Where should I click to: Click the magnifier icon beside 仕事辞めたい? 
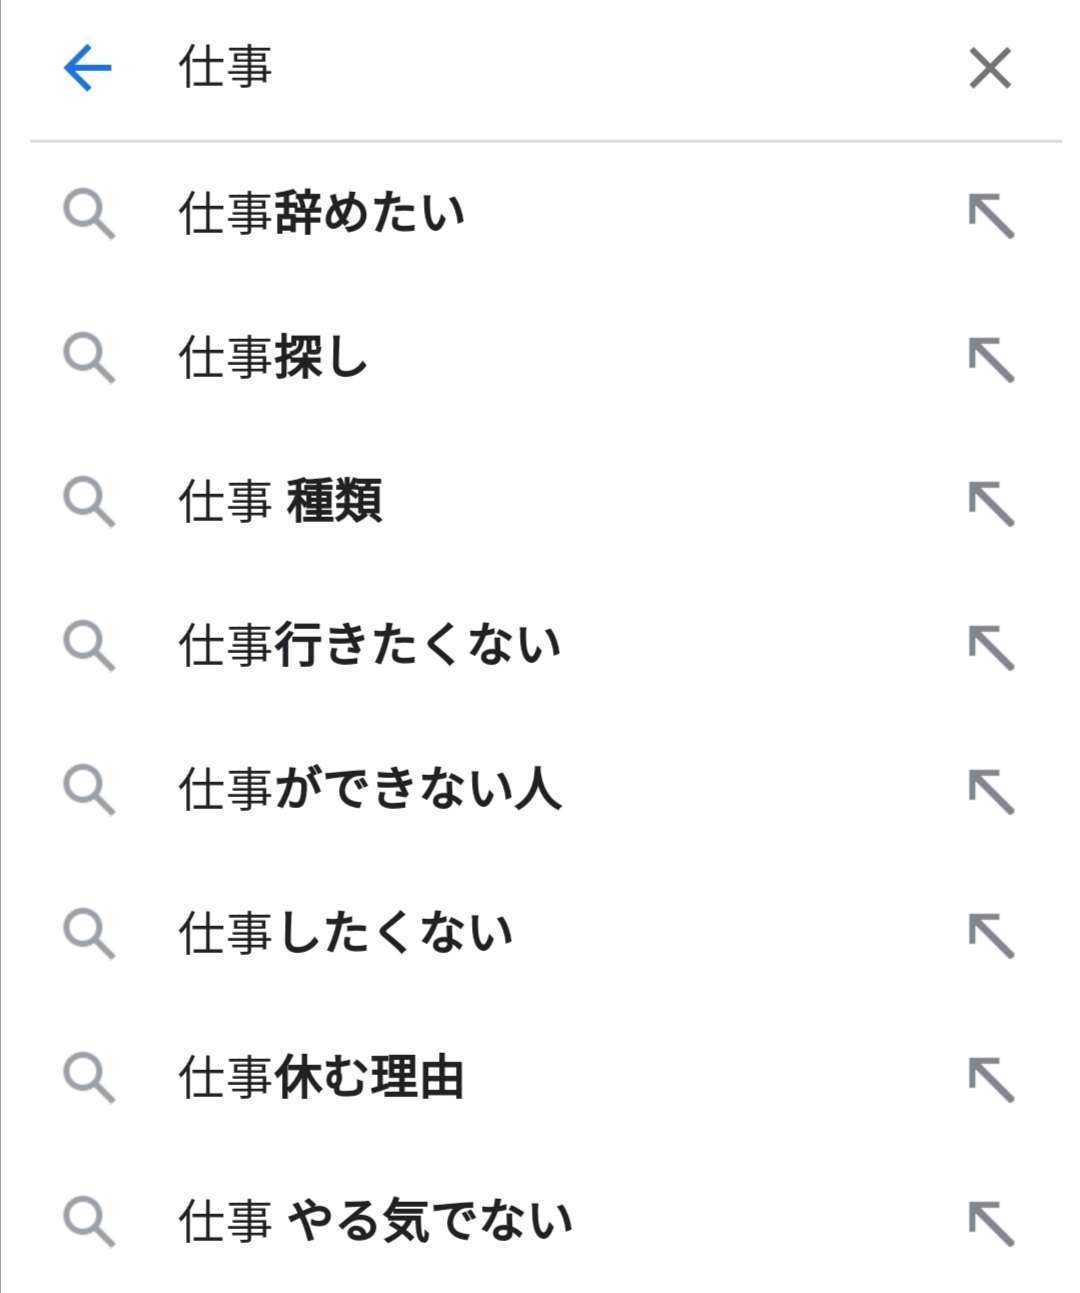(89, 216)
